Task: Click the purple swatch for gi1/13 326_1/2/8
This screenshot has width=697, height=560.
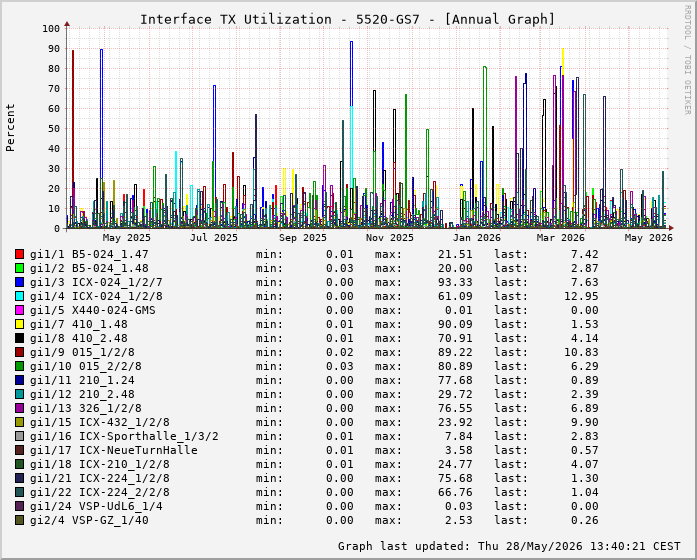Action: pyautogui.click(x=19, y=408)
